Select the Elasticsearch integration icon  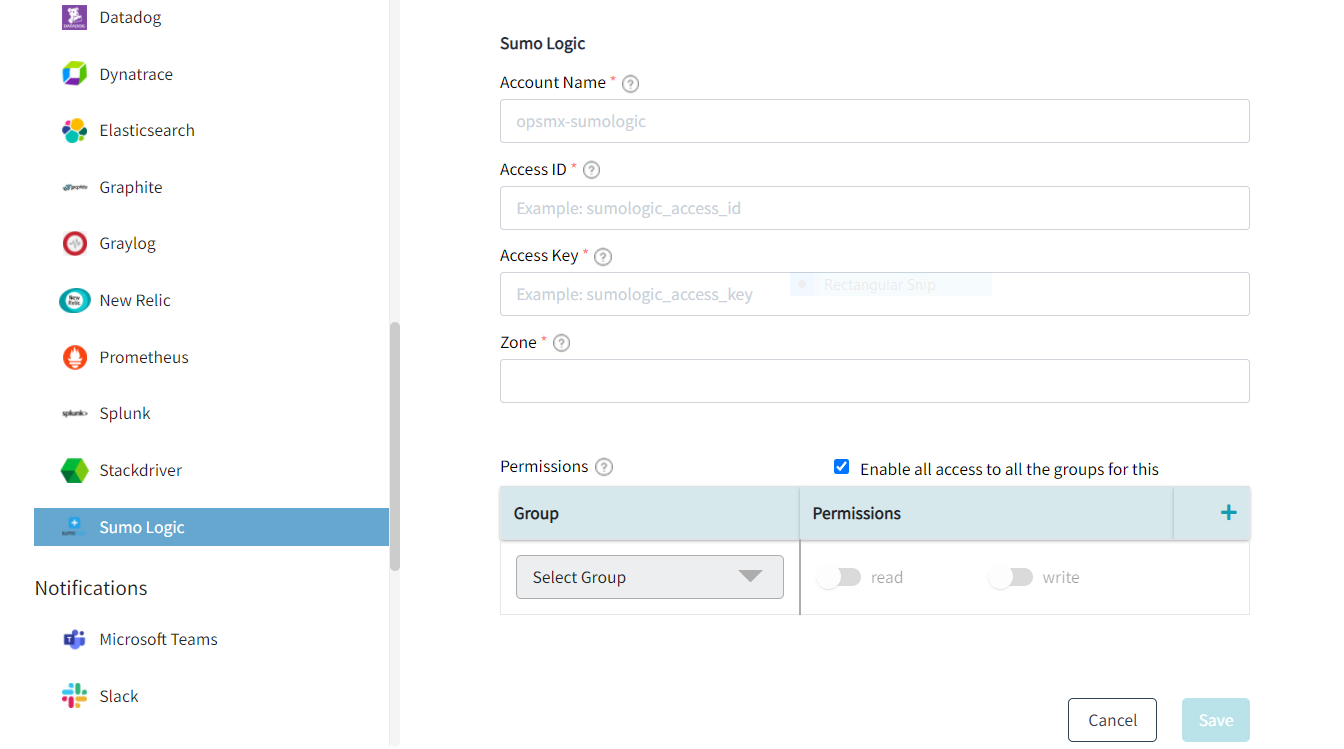click(x=73, y=130)
